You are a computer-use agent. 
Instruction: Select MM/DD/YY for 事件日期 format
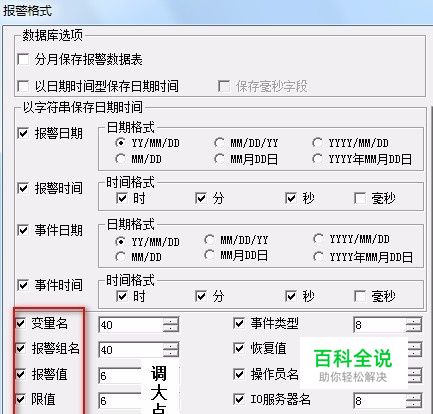[x=209, y=240]
